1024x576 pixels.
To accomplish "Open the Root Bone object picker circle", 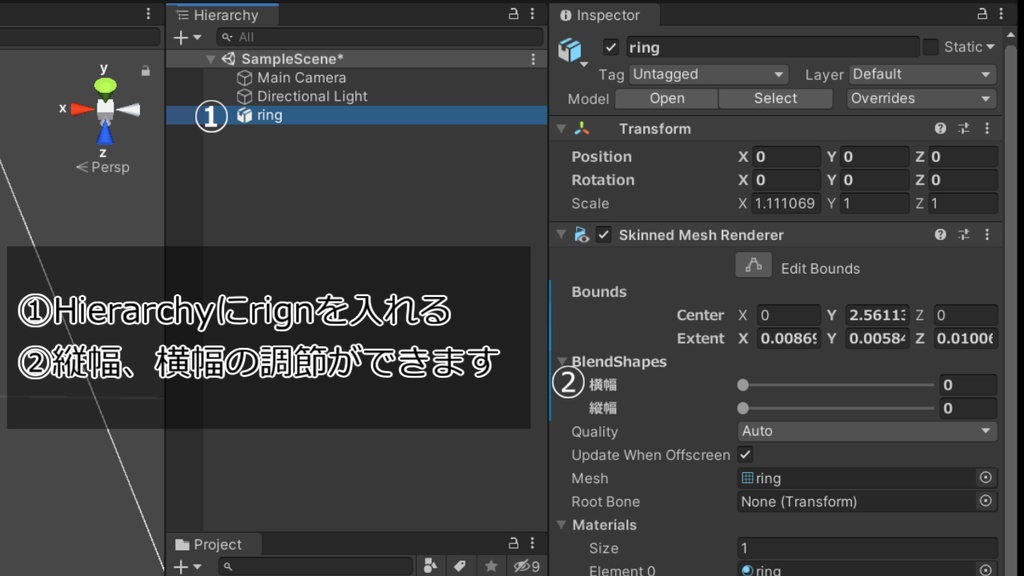I will [988, 501].
